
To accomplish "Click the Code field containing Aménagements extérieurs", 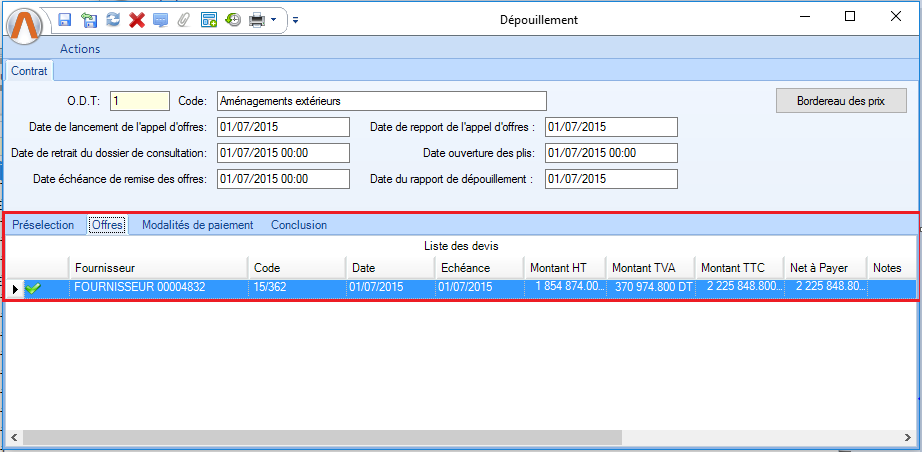I will (x=381, y=101).
